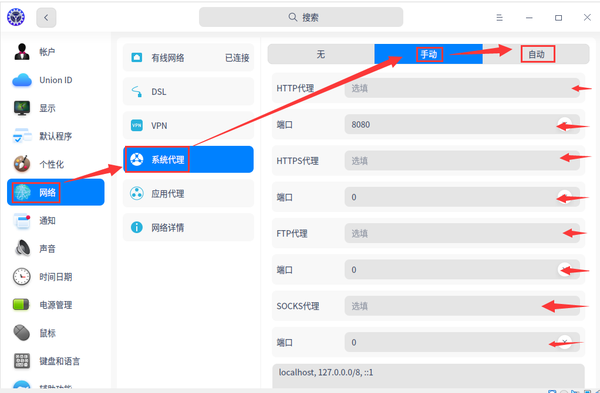
Task: Open the Union ID cloud icon
Action: pyautogui.click(x=22, y=80)
